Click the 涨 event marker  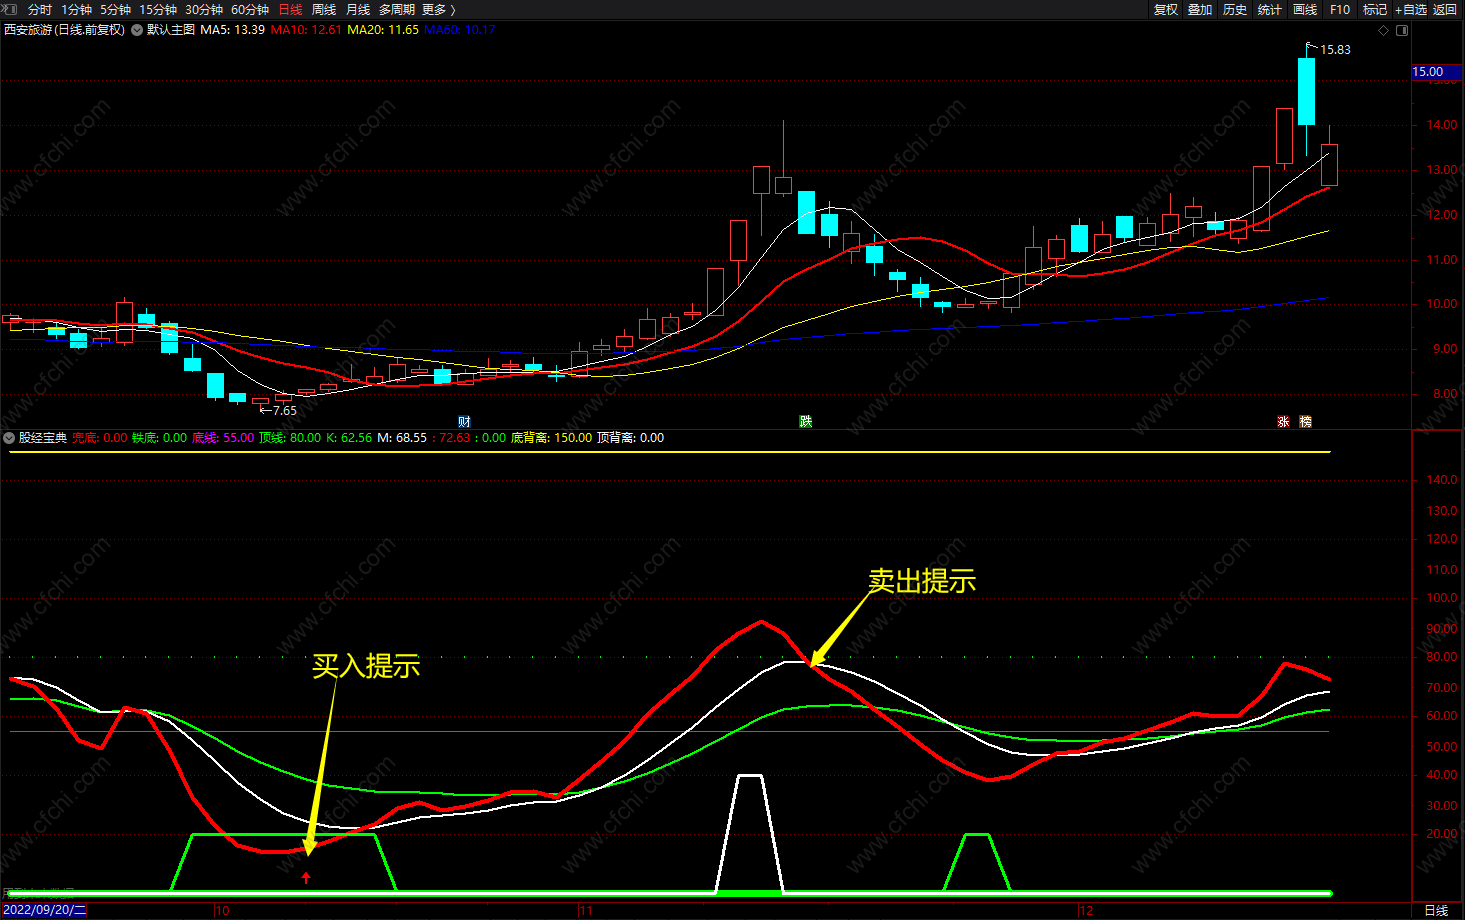tap(1283, 422)
